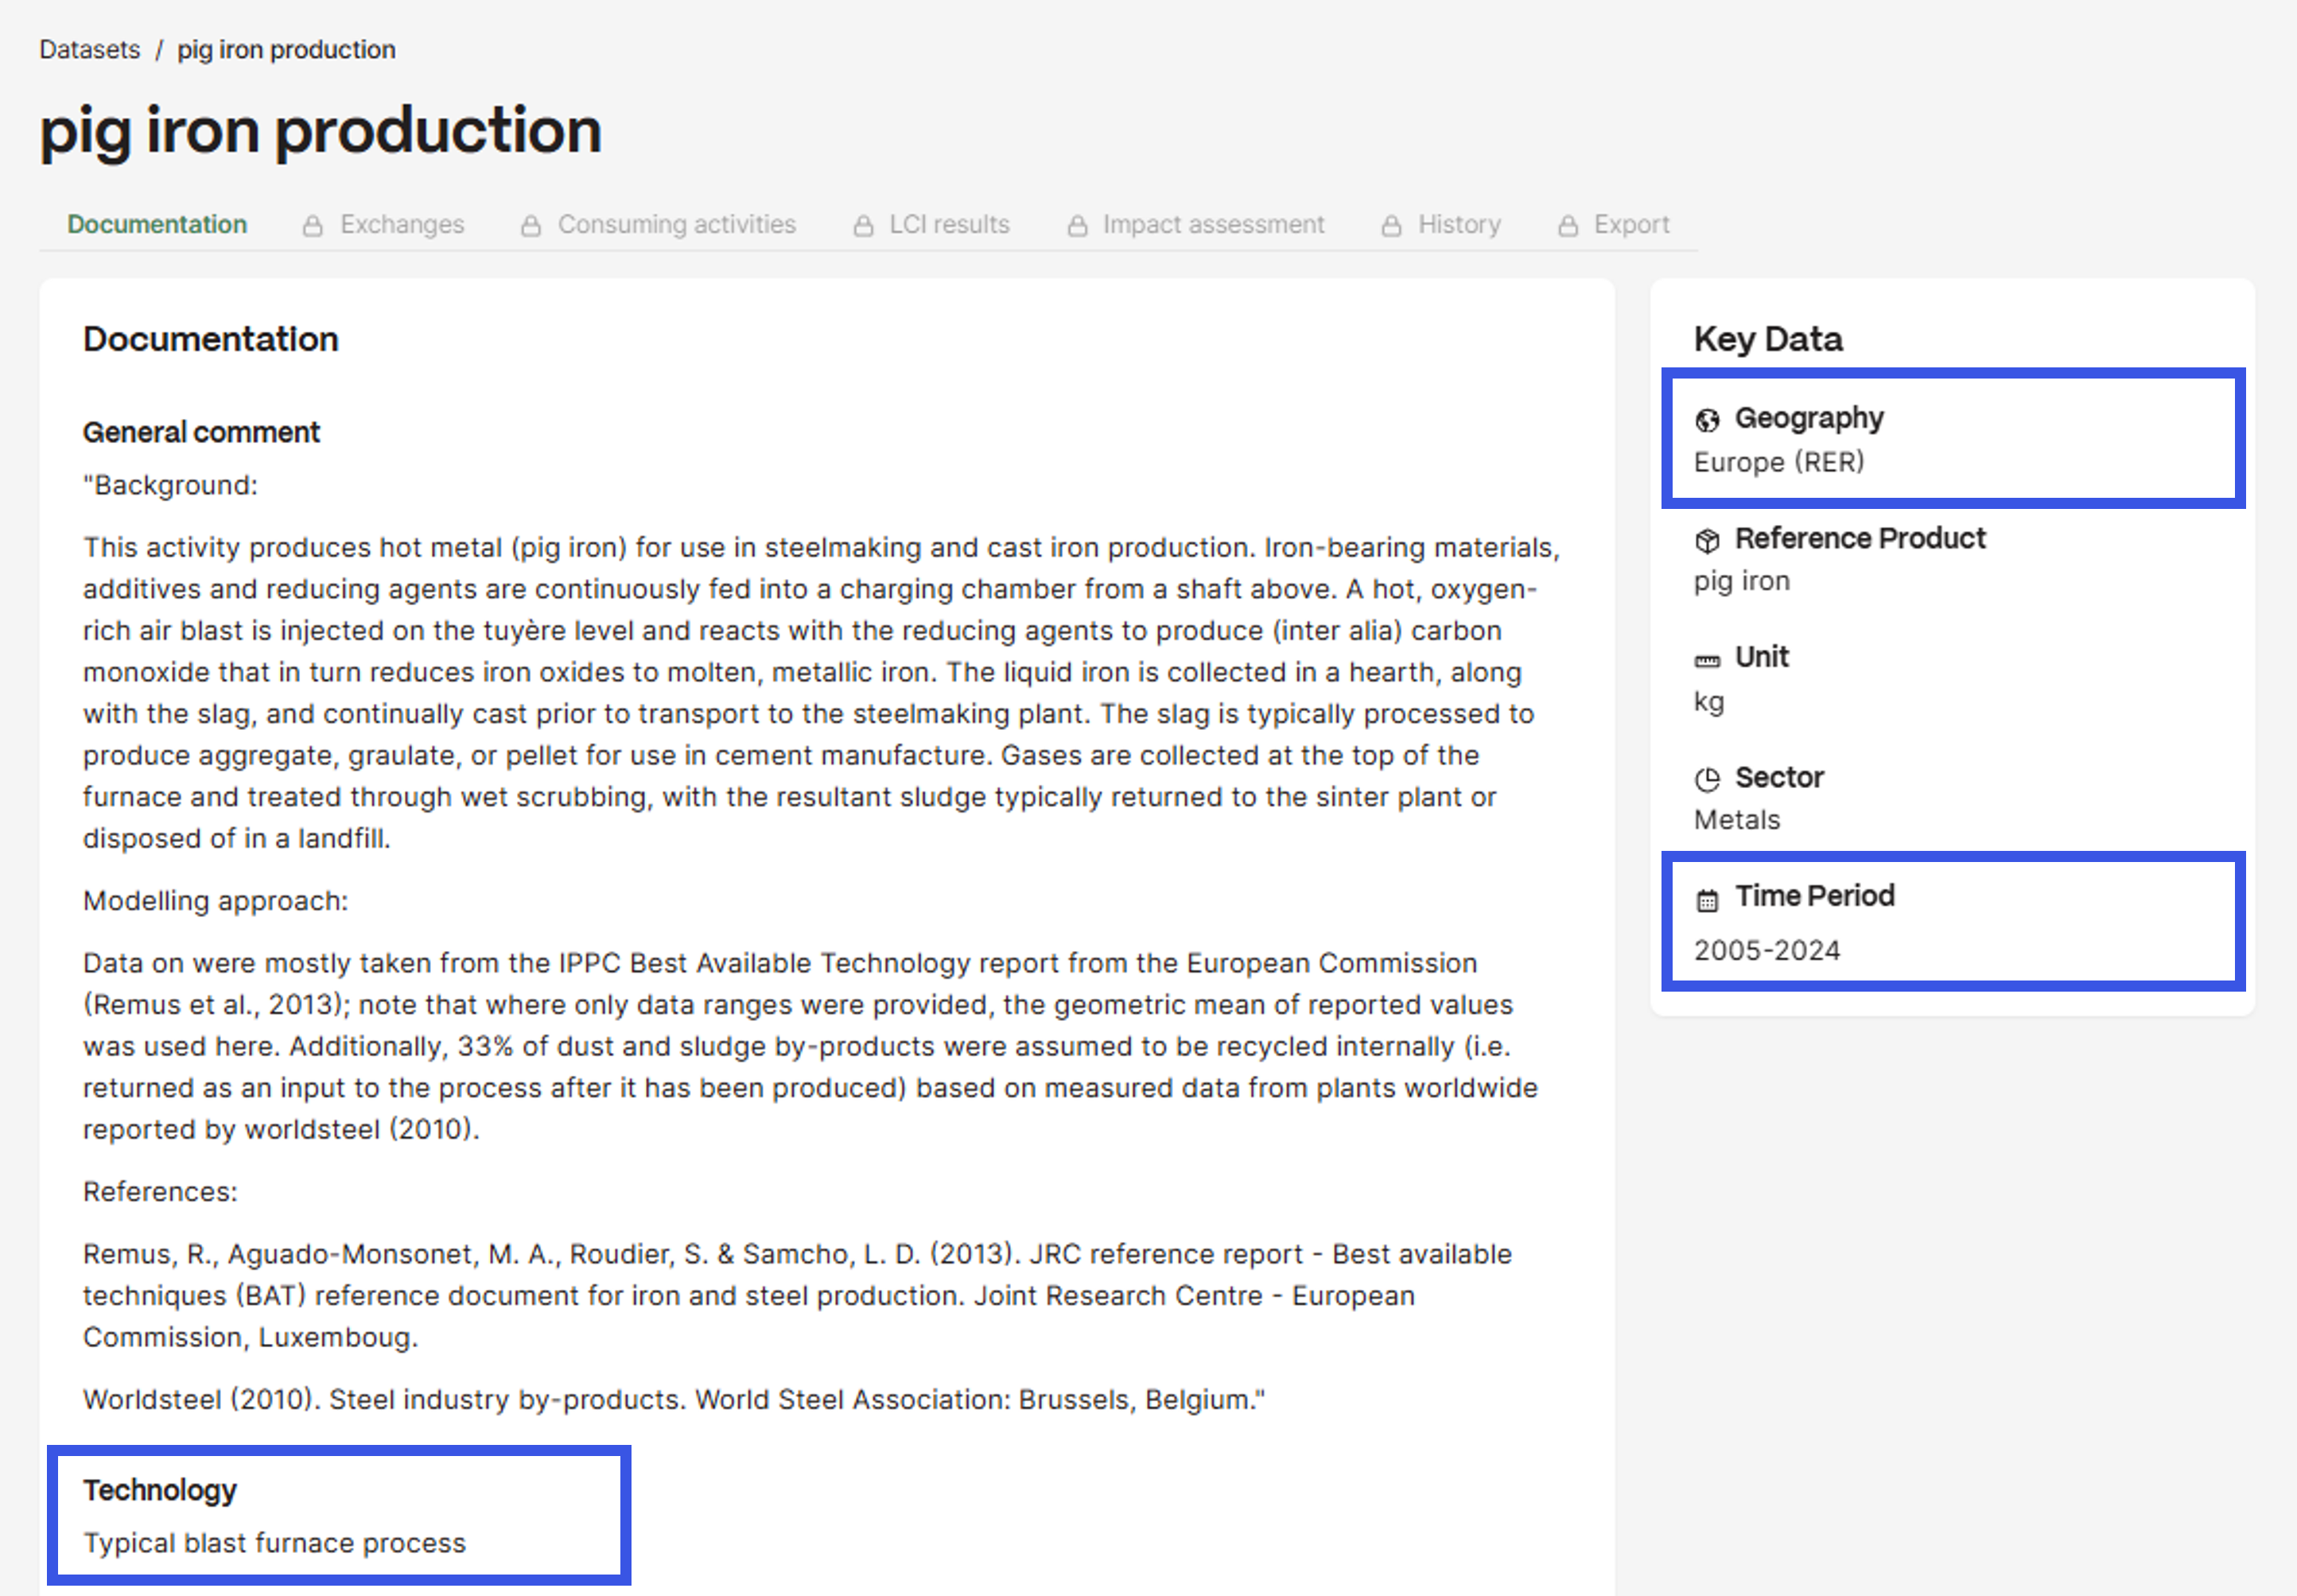The width and height of the screenshot is (2297, 1596).
Task: Click the 'Modelling approach:' line
Action: coord(215,901)
